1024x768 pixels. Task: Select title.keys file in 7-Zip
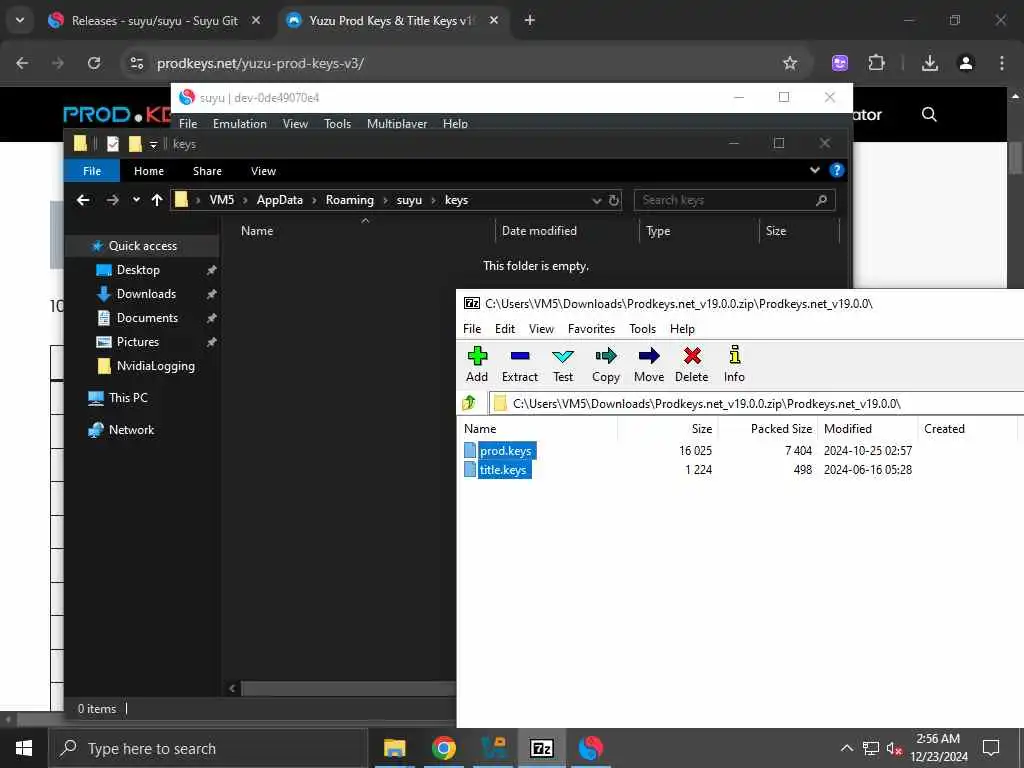pos(502,470)
